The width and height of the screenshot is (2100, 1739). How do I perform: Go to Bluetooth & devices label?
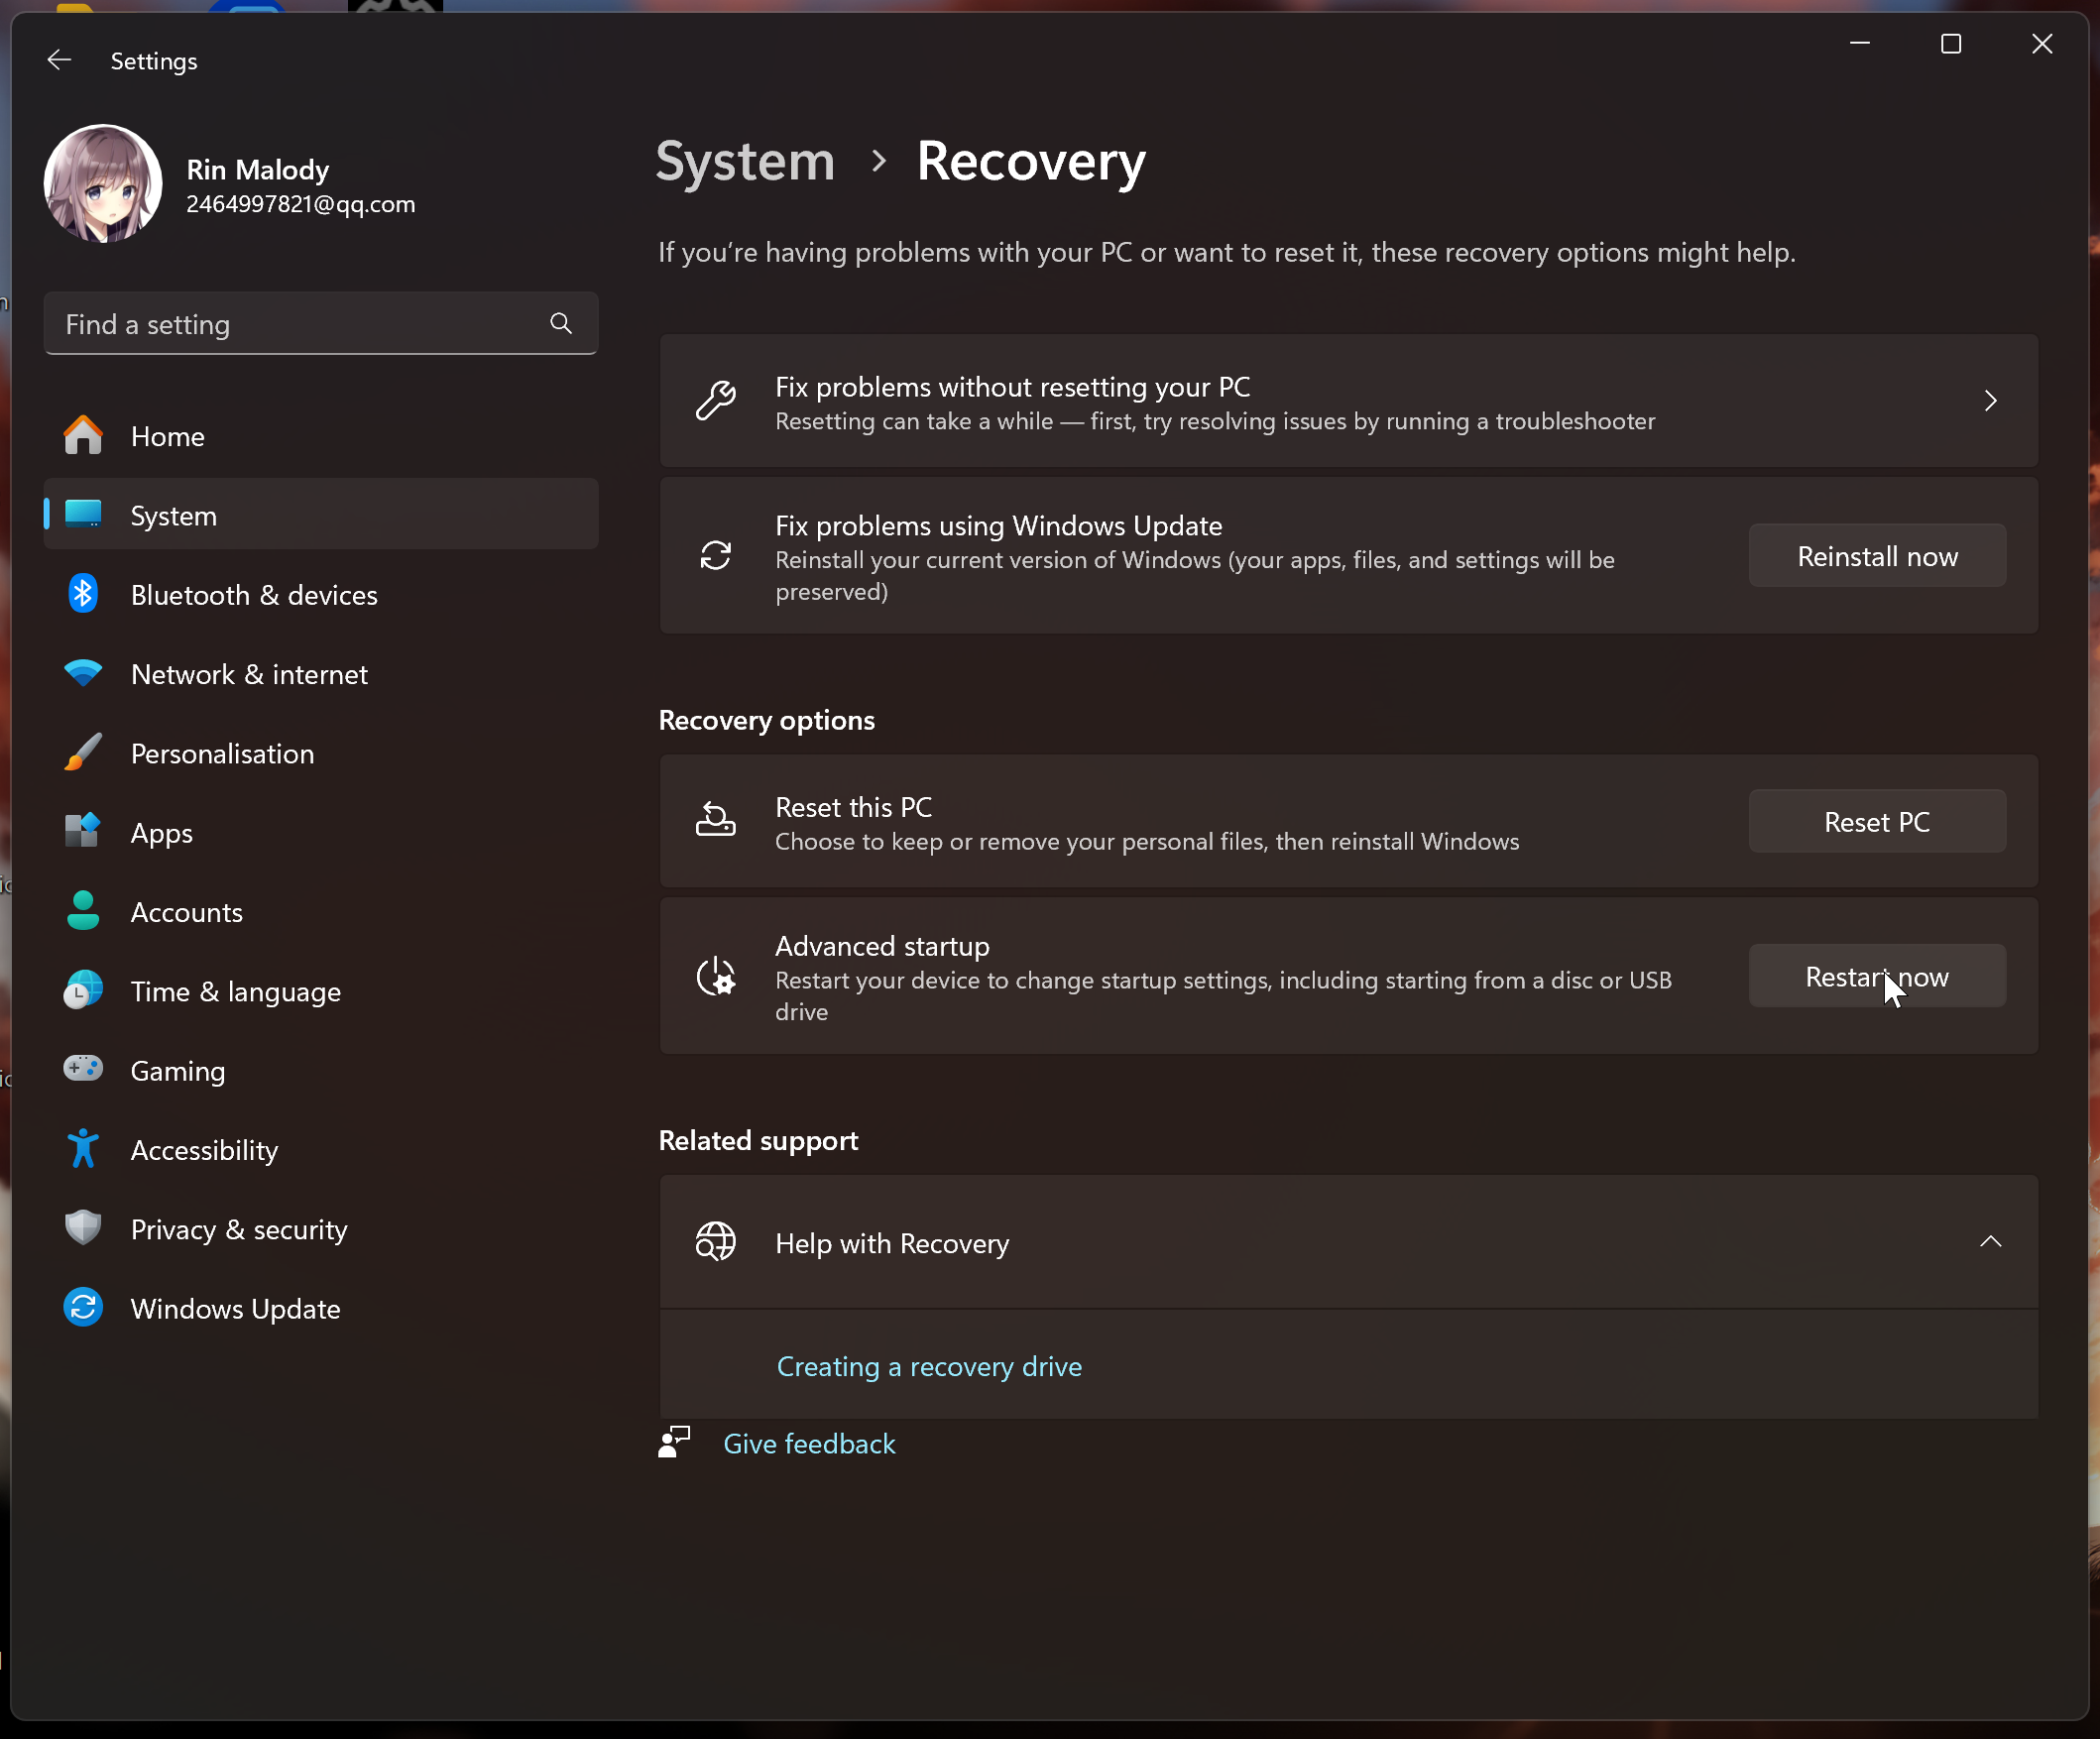pyautogui.click(x=254, y=594)
